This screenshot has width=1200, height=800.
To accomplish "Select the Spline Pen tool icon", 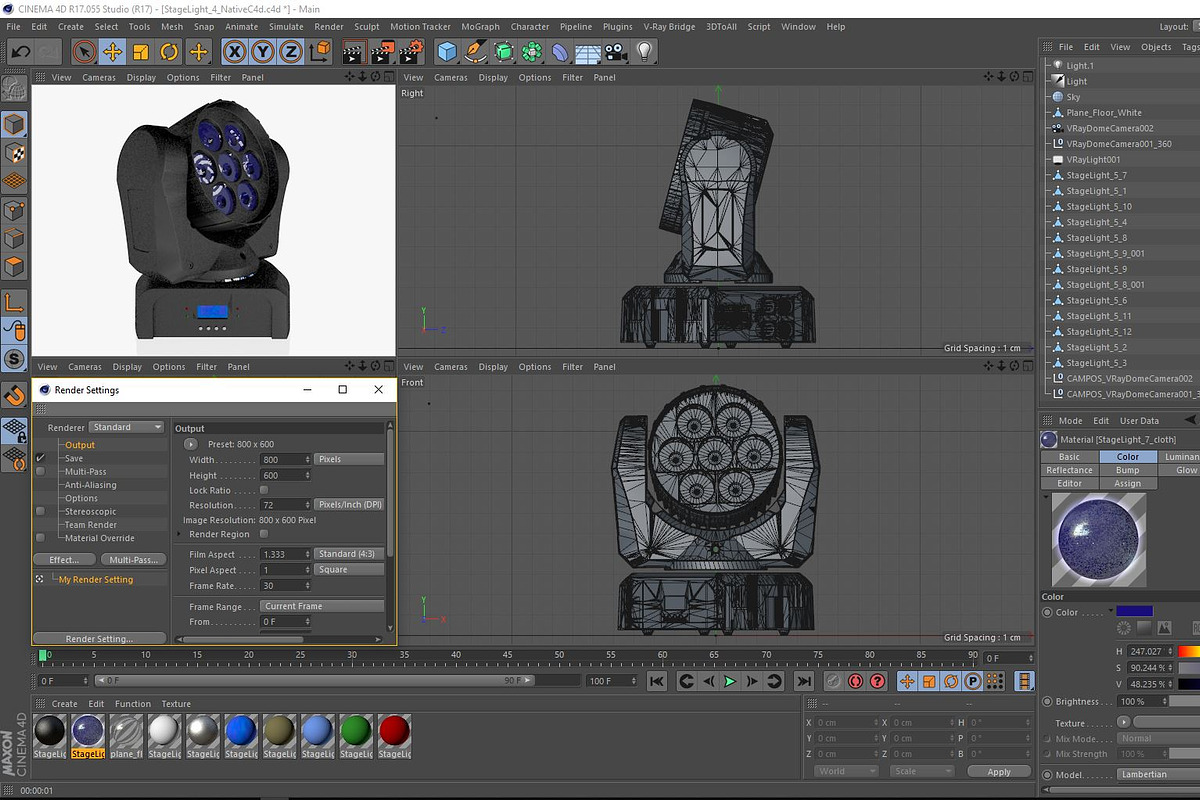I will [x=476, y=51].
